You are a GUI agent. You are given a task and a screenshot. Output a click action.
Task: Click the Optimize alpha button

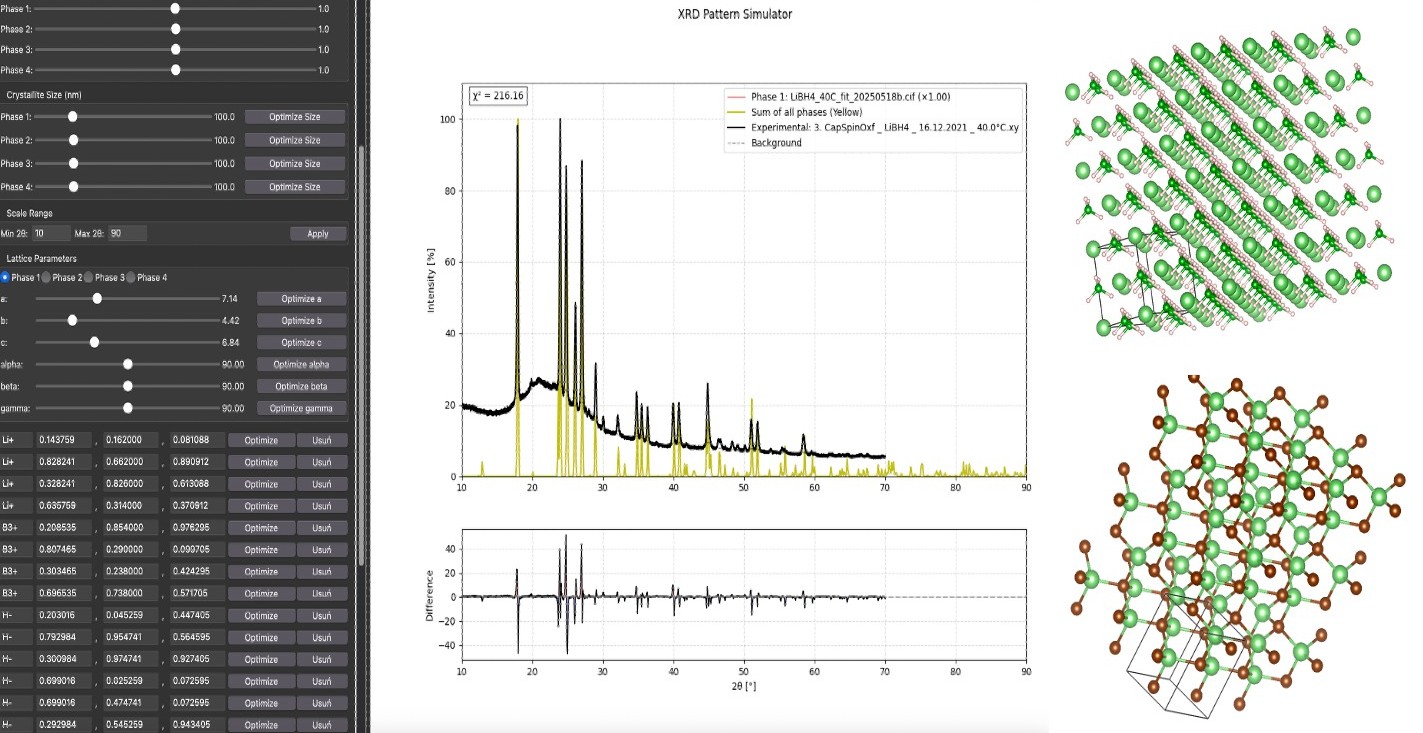(302, 364)
